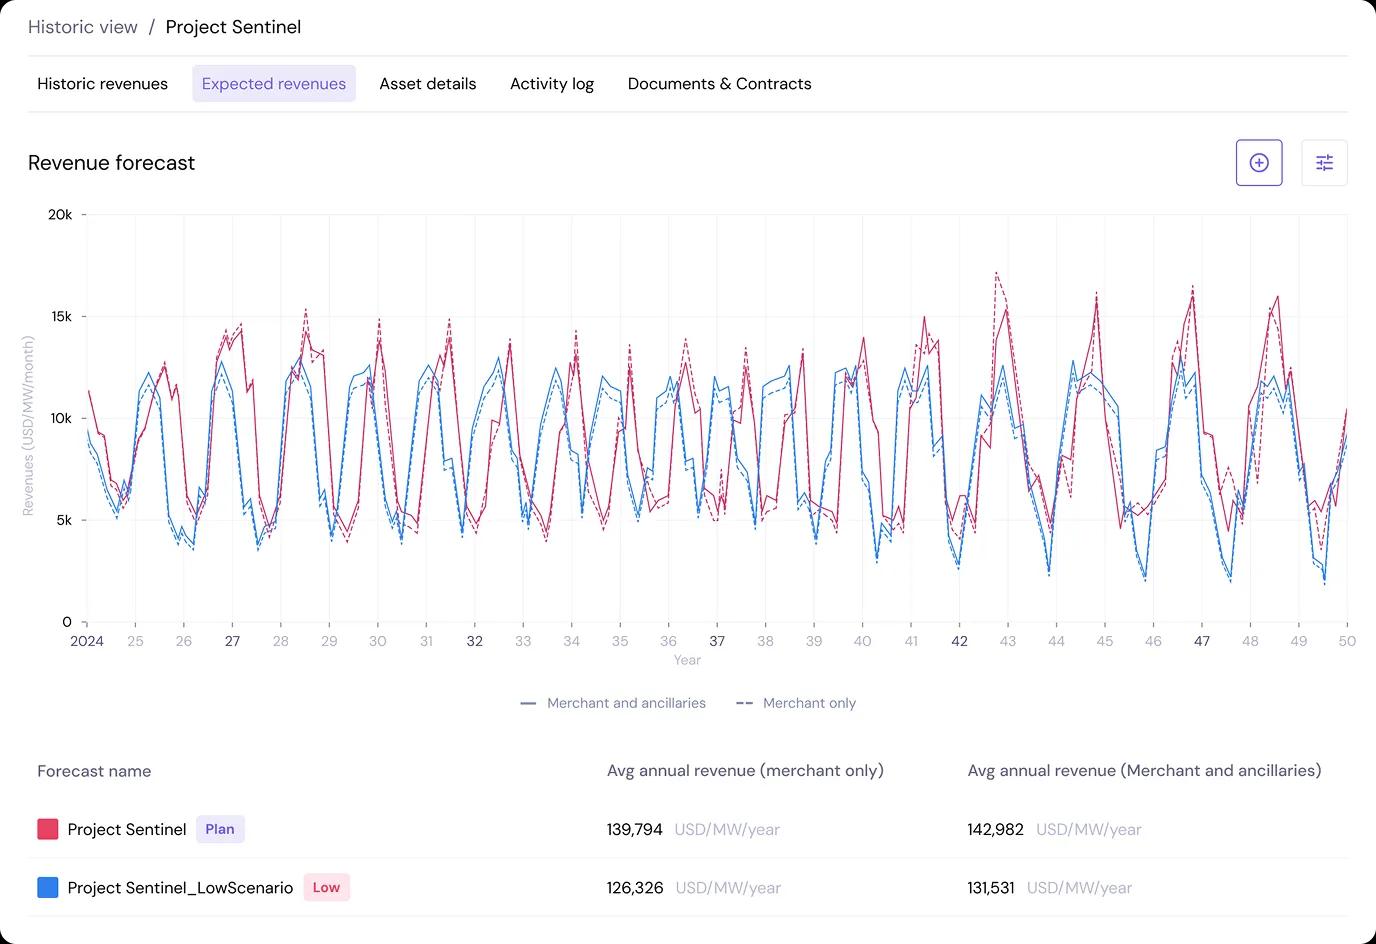Toggle the Merchant only dashed legend entry

pos(796,703)
